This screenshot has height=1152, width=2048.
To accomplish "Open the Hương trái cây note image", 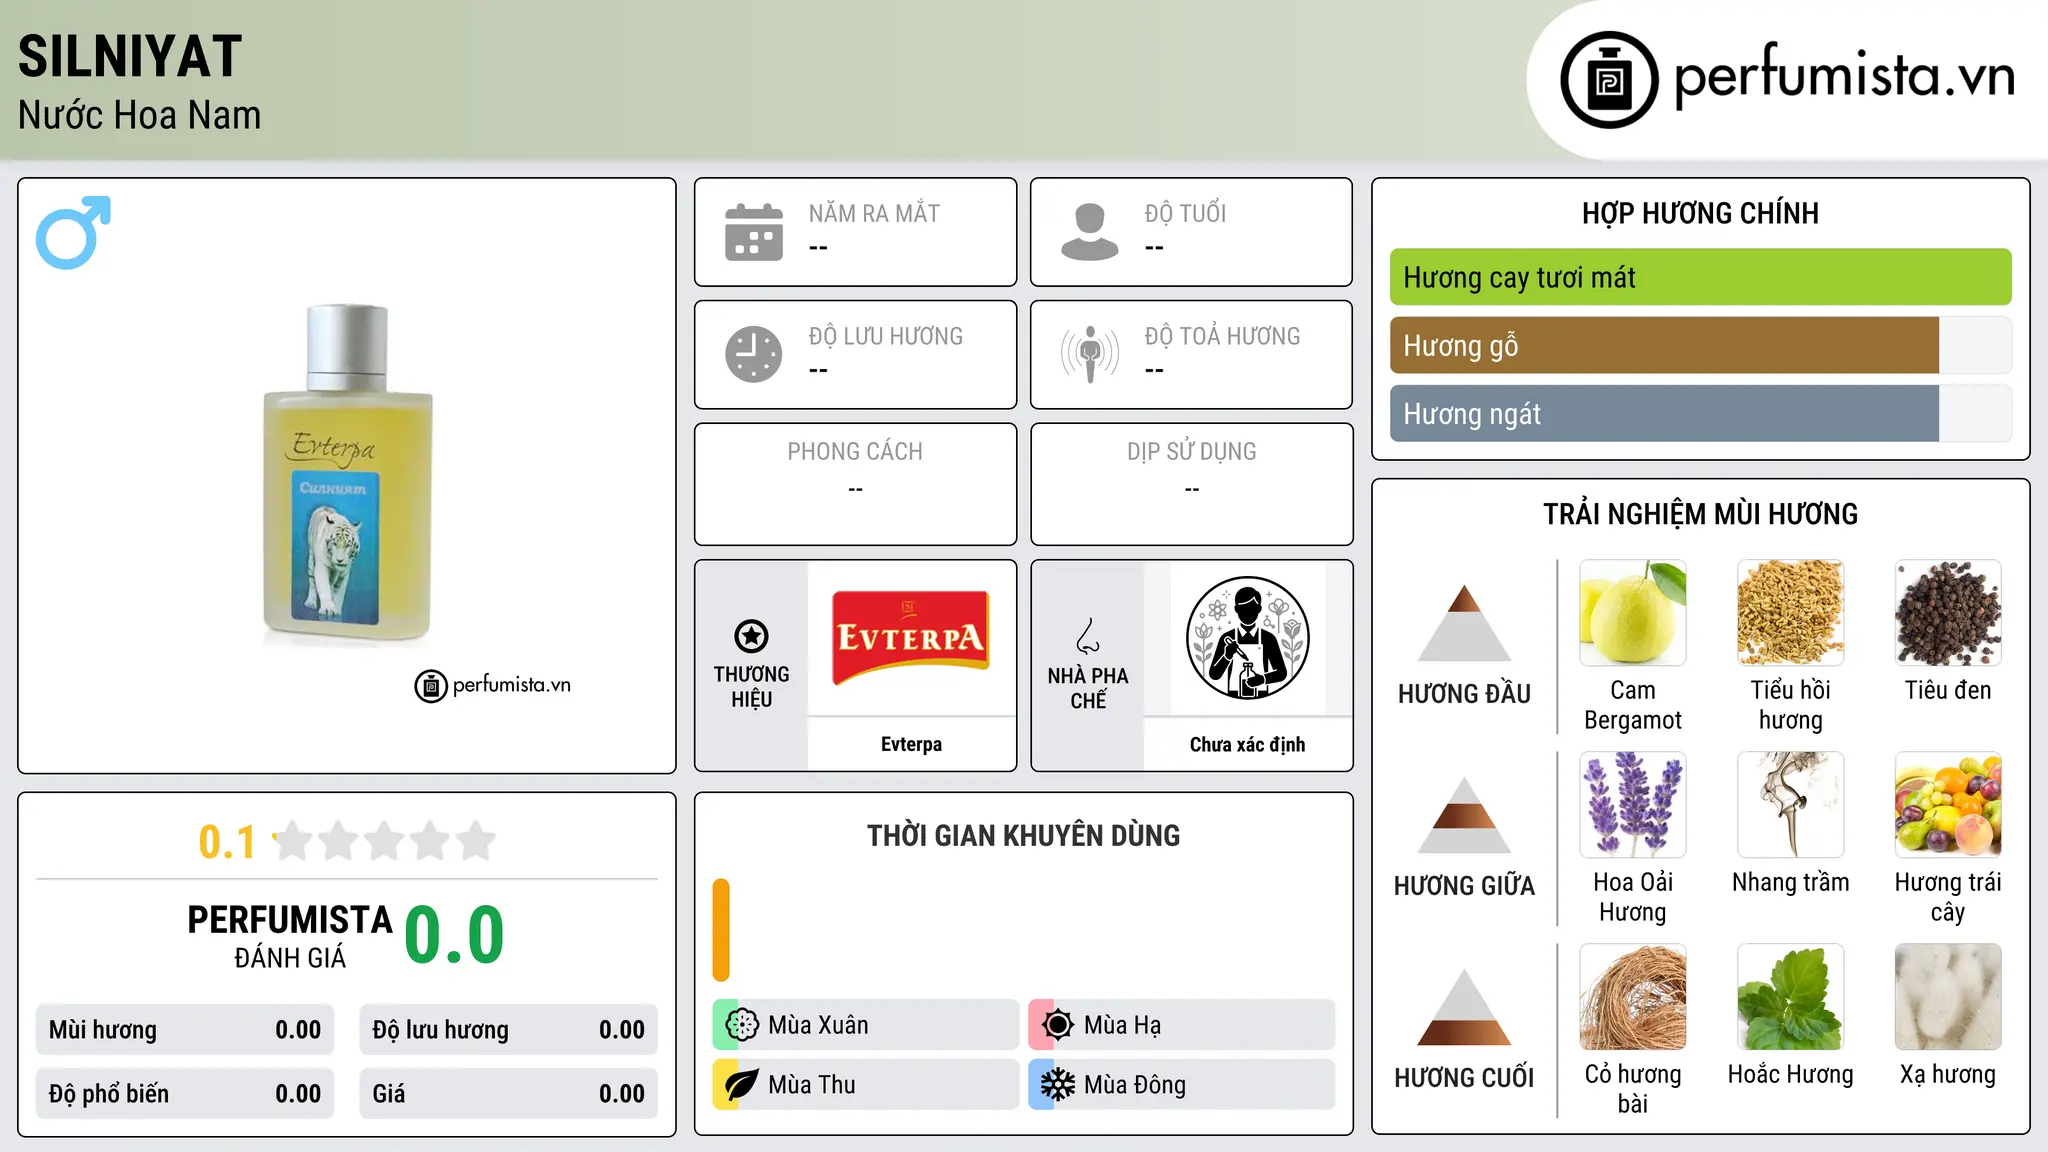I will pyautogui.click(x=1948, y=804).
